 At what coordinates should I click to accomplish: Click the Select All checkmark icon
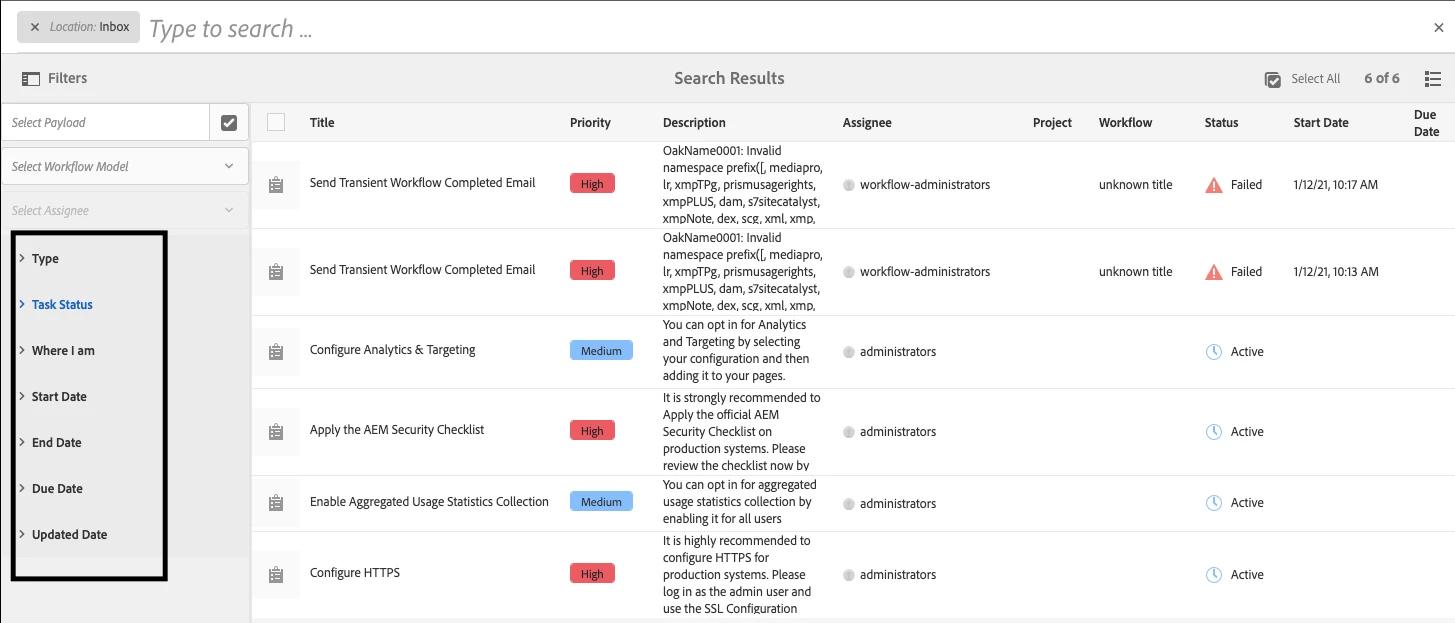[1273, 80]
